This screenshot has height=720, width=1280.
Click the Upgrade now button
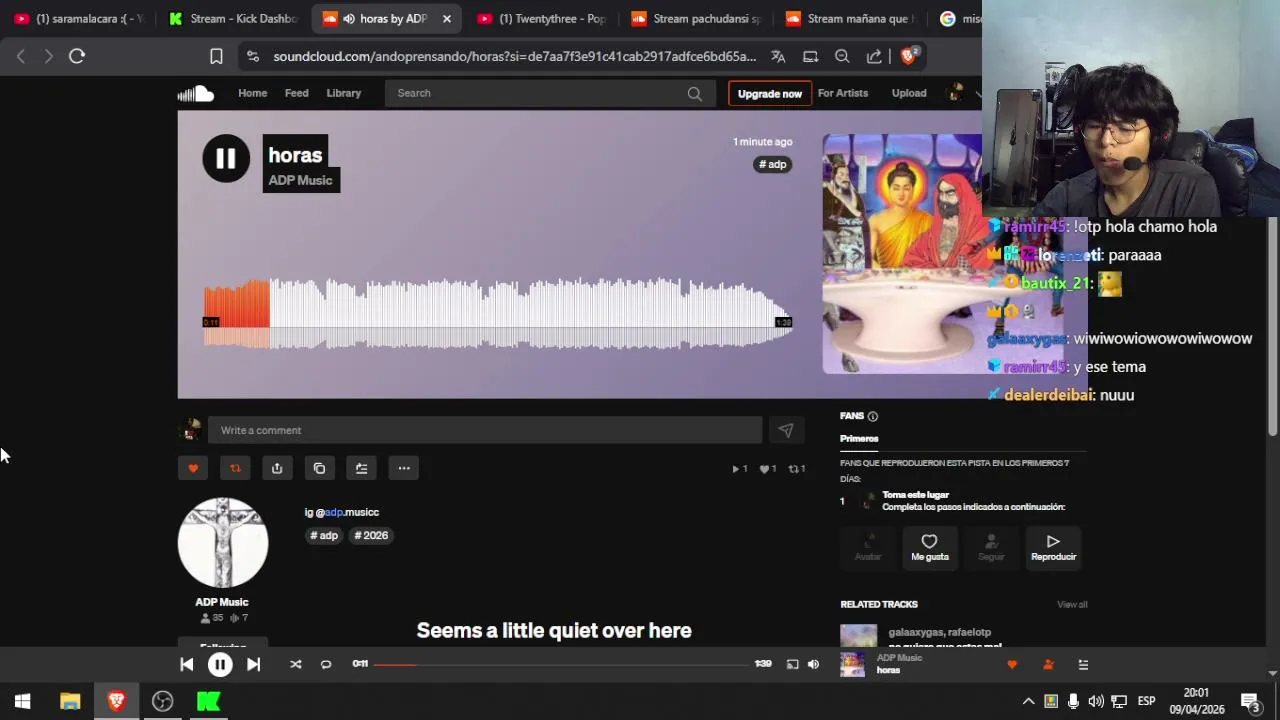(x=769, y=93)
